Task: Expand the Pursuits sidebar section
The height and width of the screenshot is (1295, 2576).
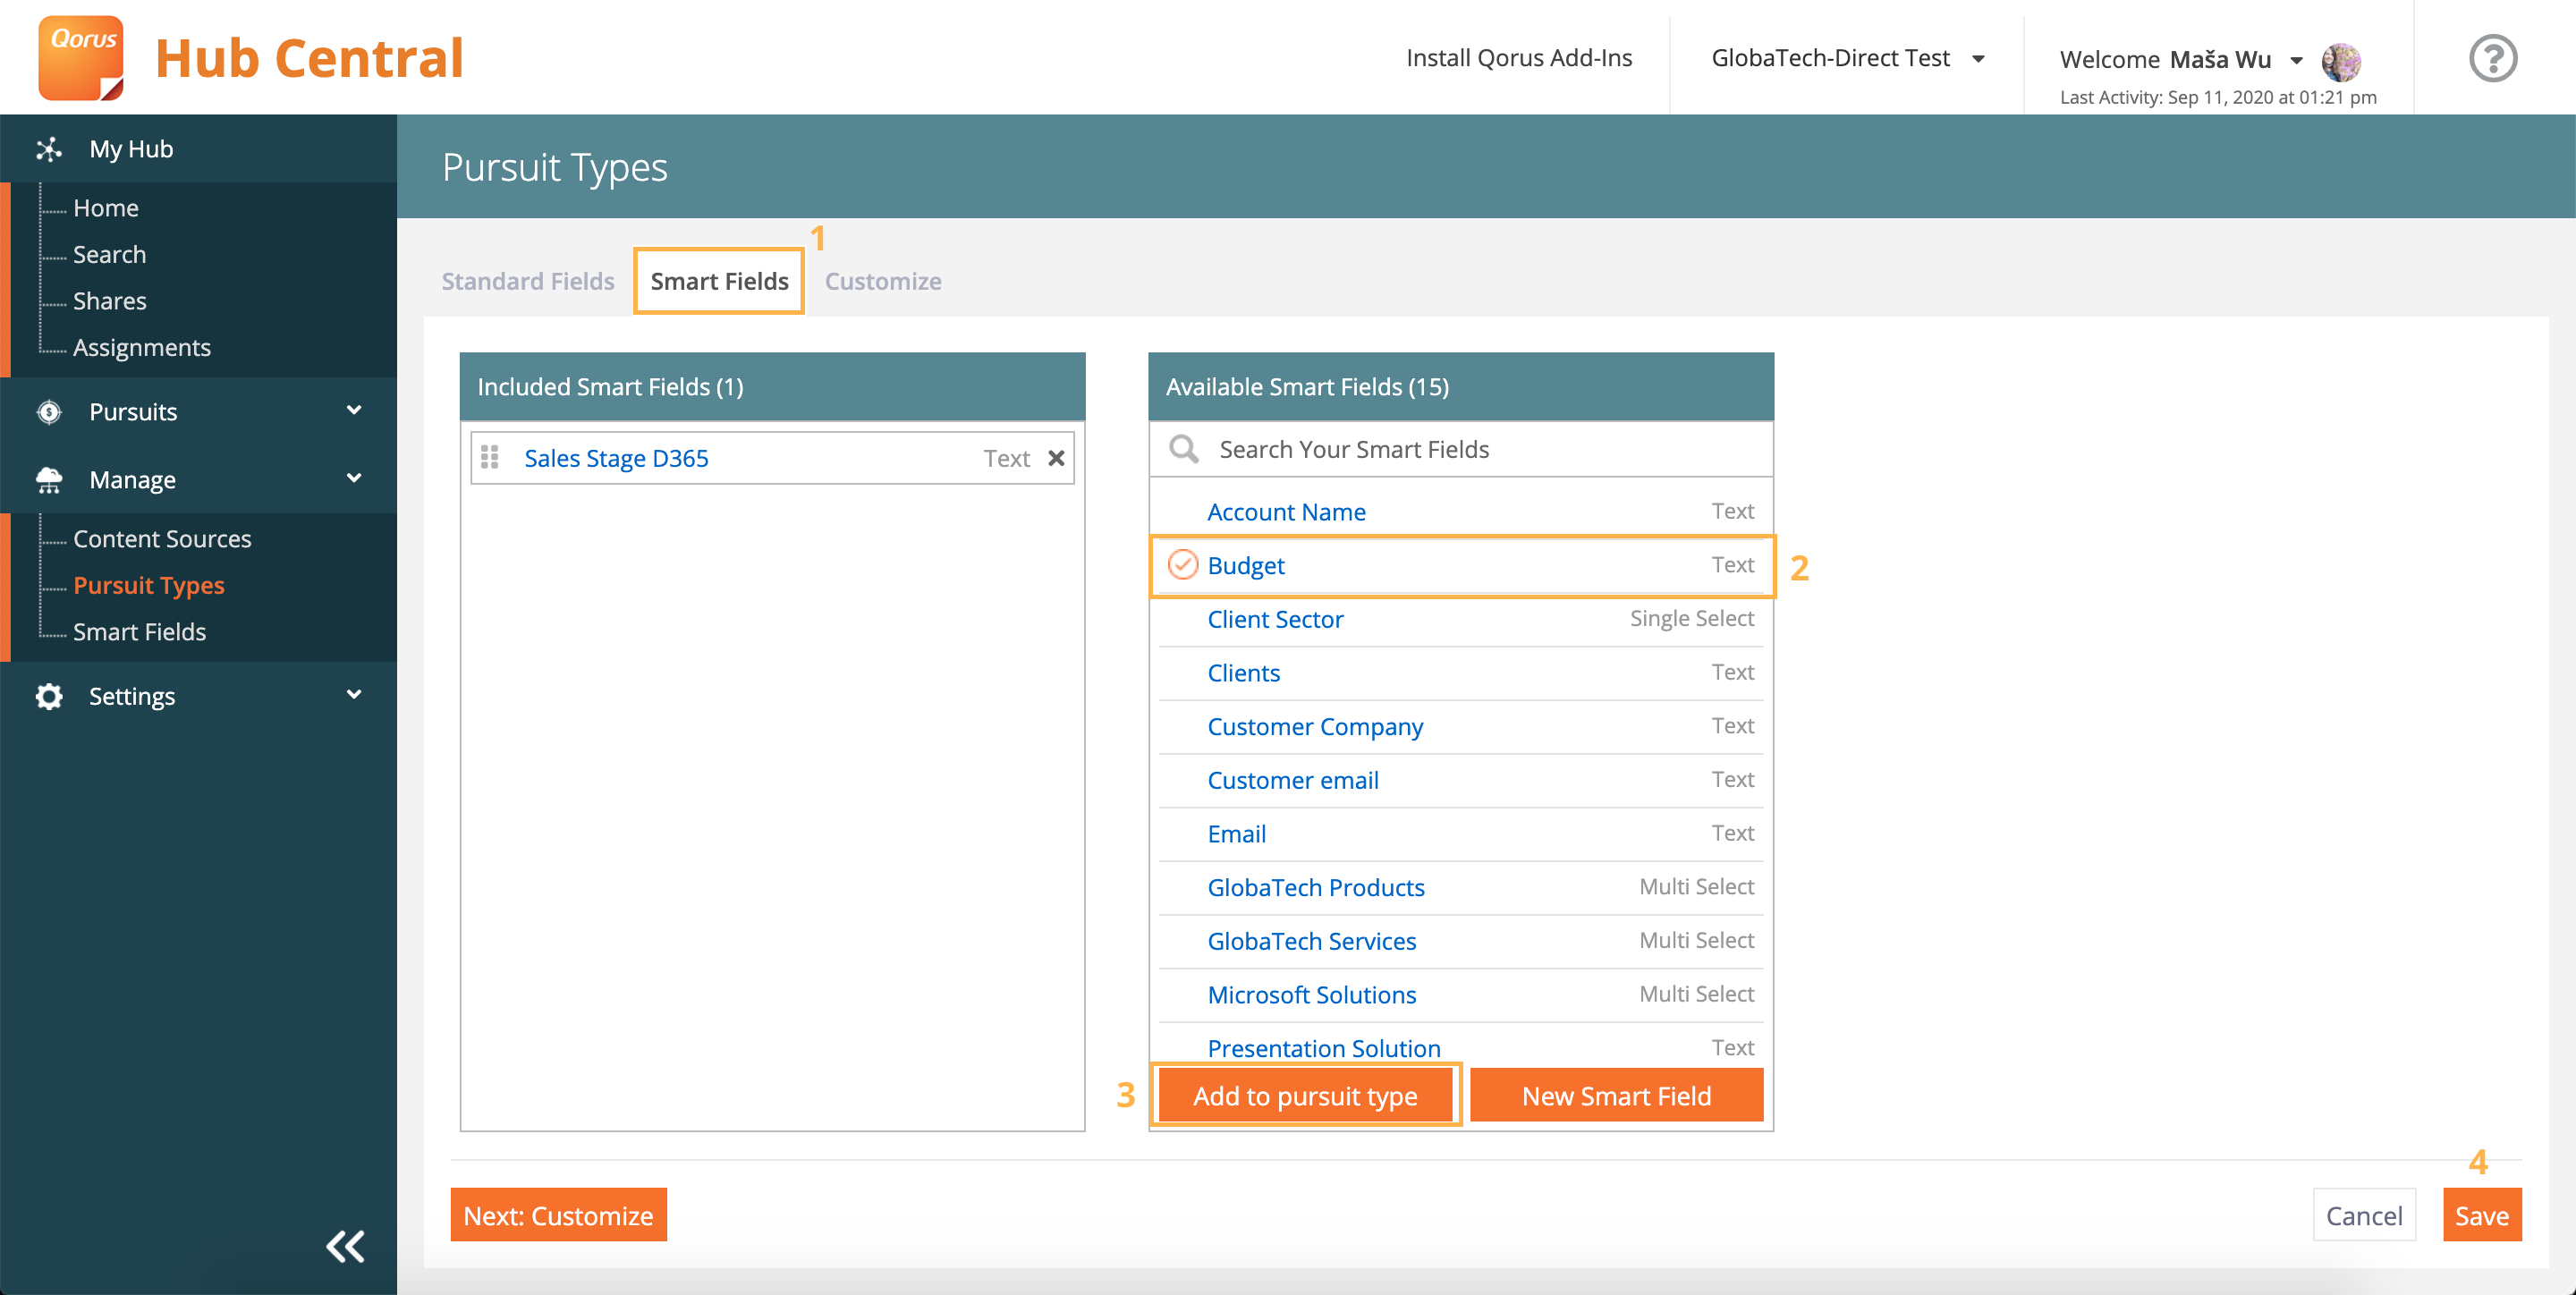Action: coord(353,411)
